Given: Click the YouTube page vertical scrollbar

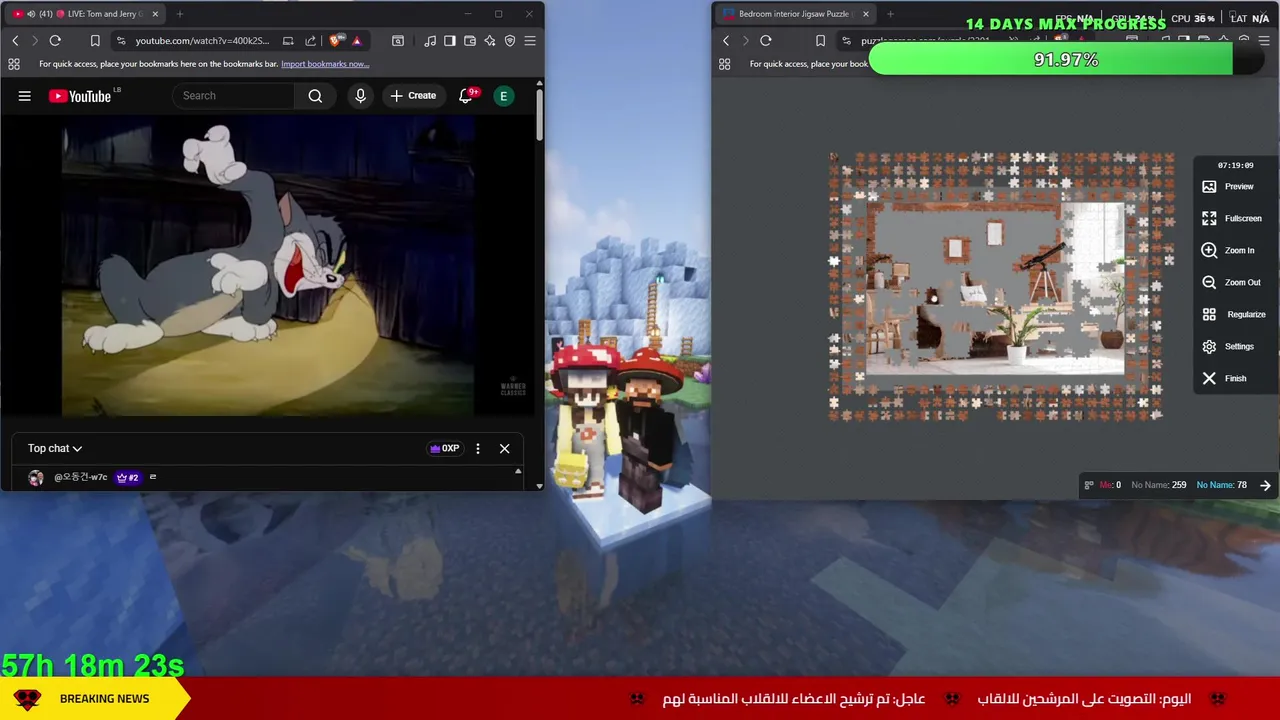Looking at the screenshot, I should point(540,115).
